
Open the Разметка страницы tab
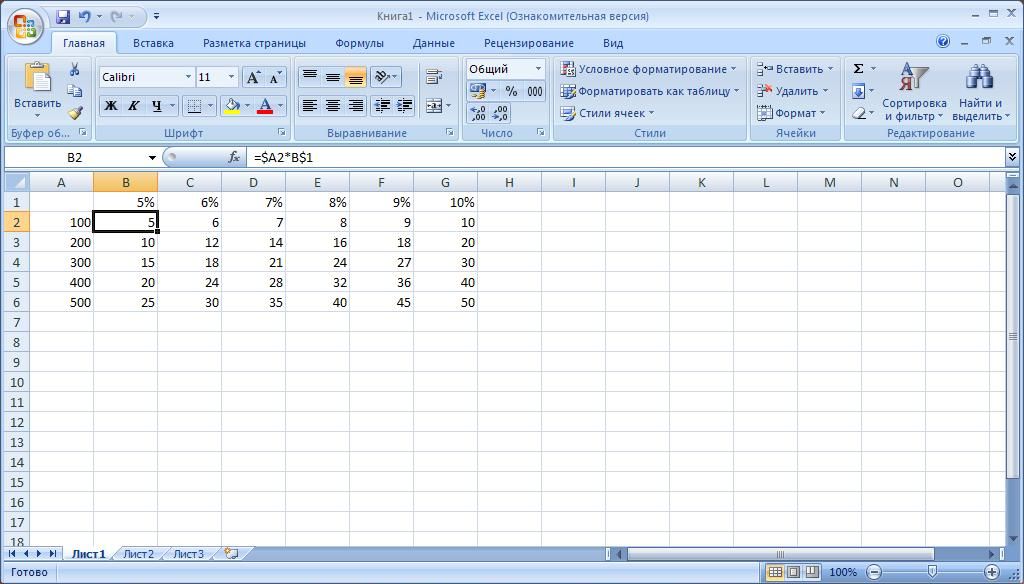(254, 43)
